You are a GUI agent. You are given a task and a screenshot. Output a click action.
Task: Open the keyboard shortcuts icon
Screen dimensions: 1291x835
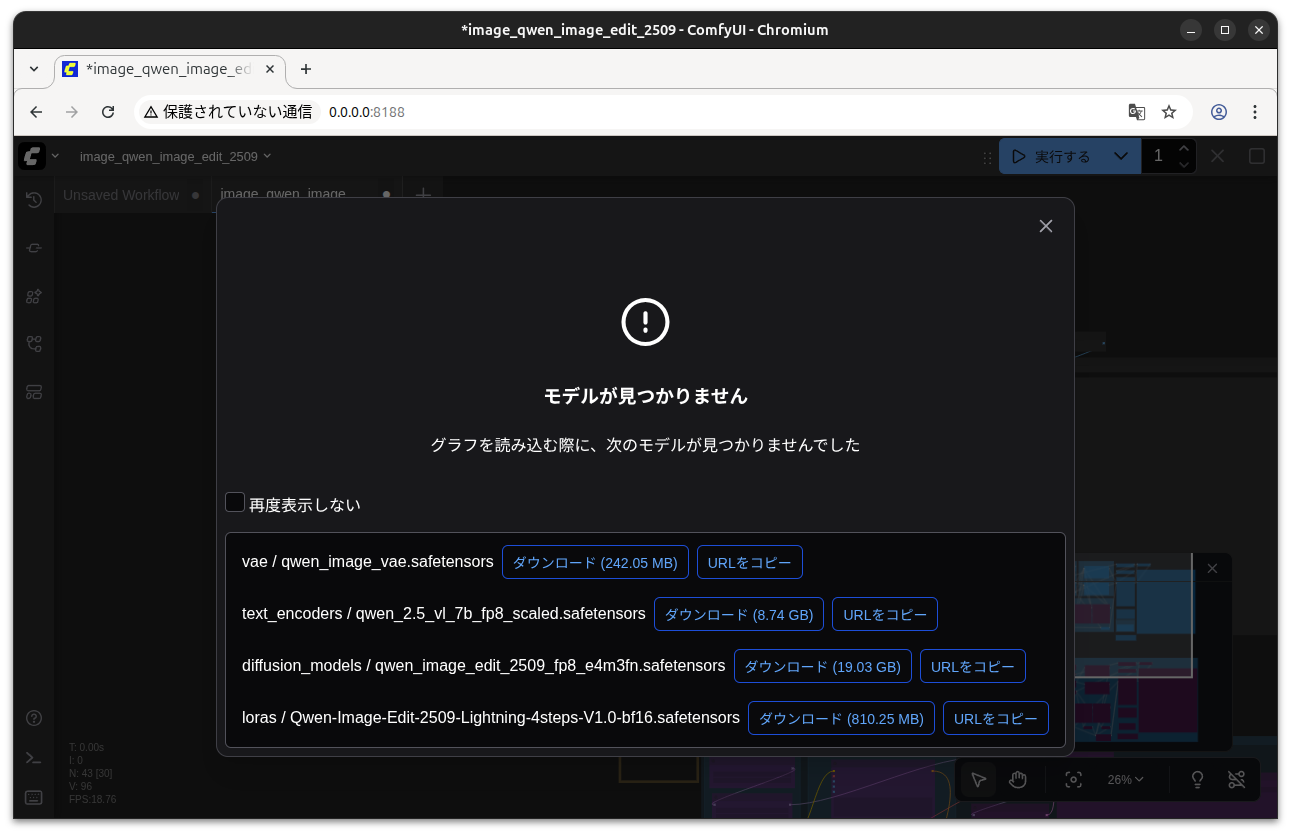(34, 797)
